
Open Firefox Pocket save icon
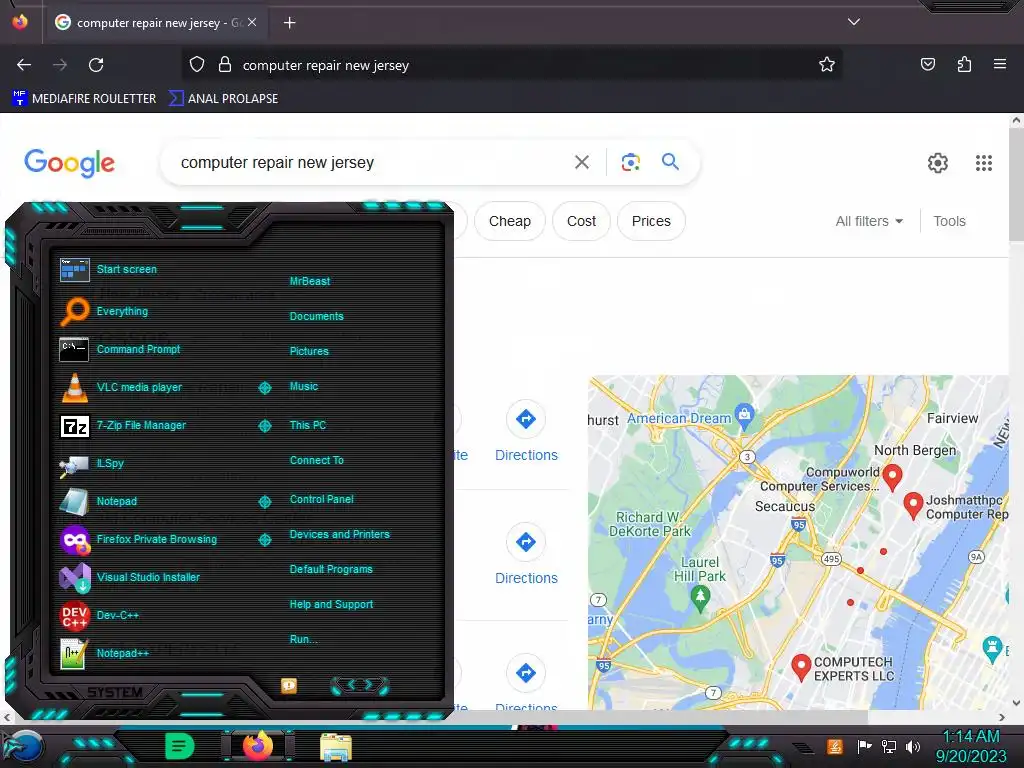(927, 64)
